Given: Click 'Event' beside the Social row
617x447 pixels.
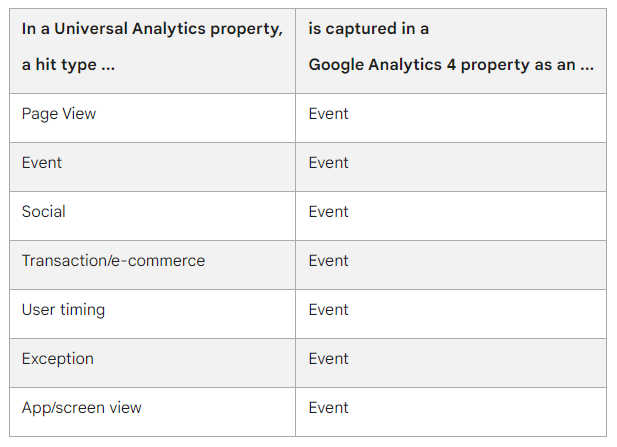Looking at the screenshot, I should [x=328, y=212].
